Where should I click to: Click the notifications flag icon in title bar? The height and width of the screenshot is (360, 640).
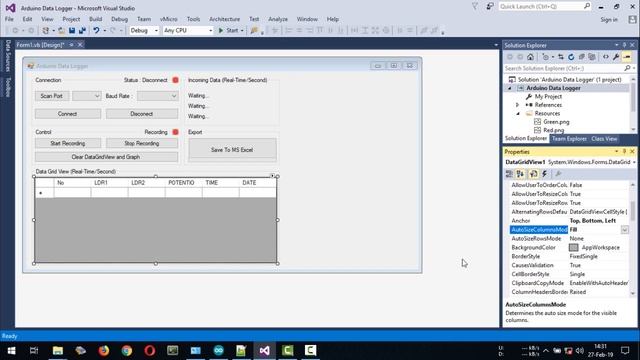475,7
